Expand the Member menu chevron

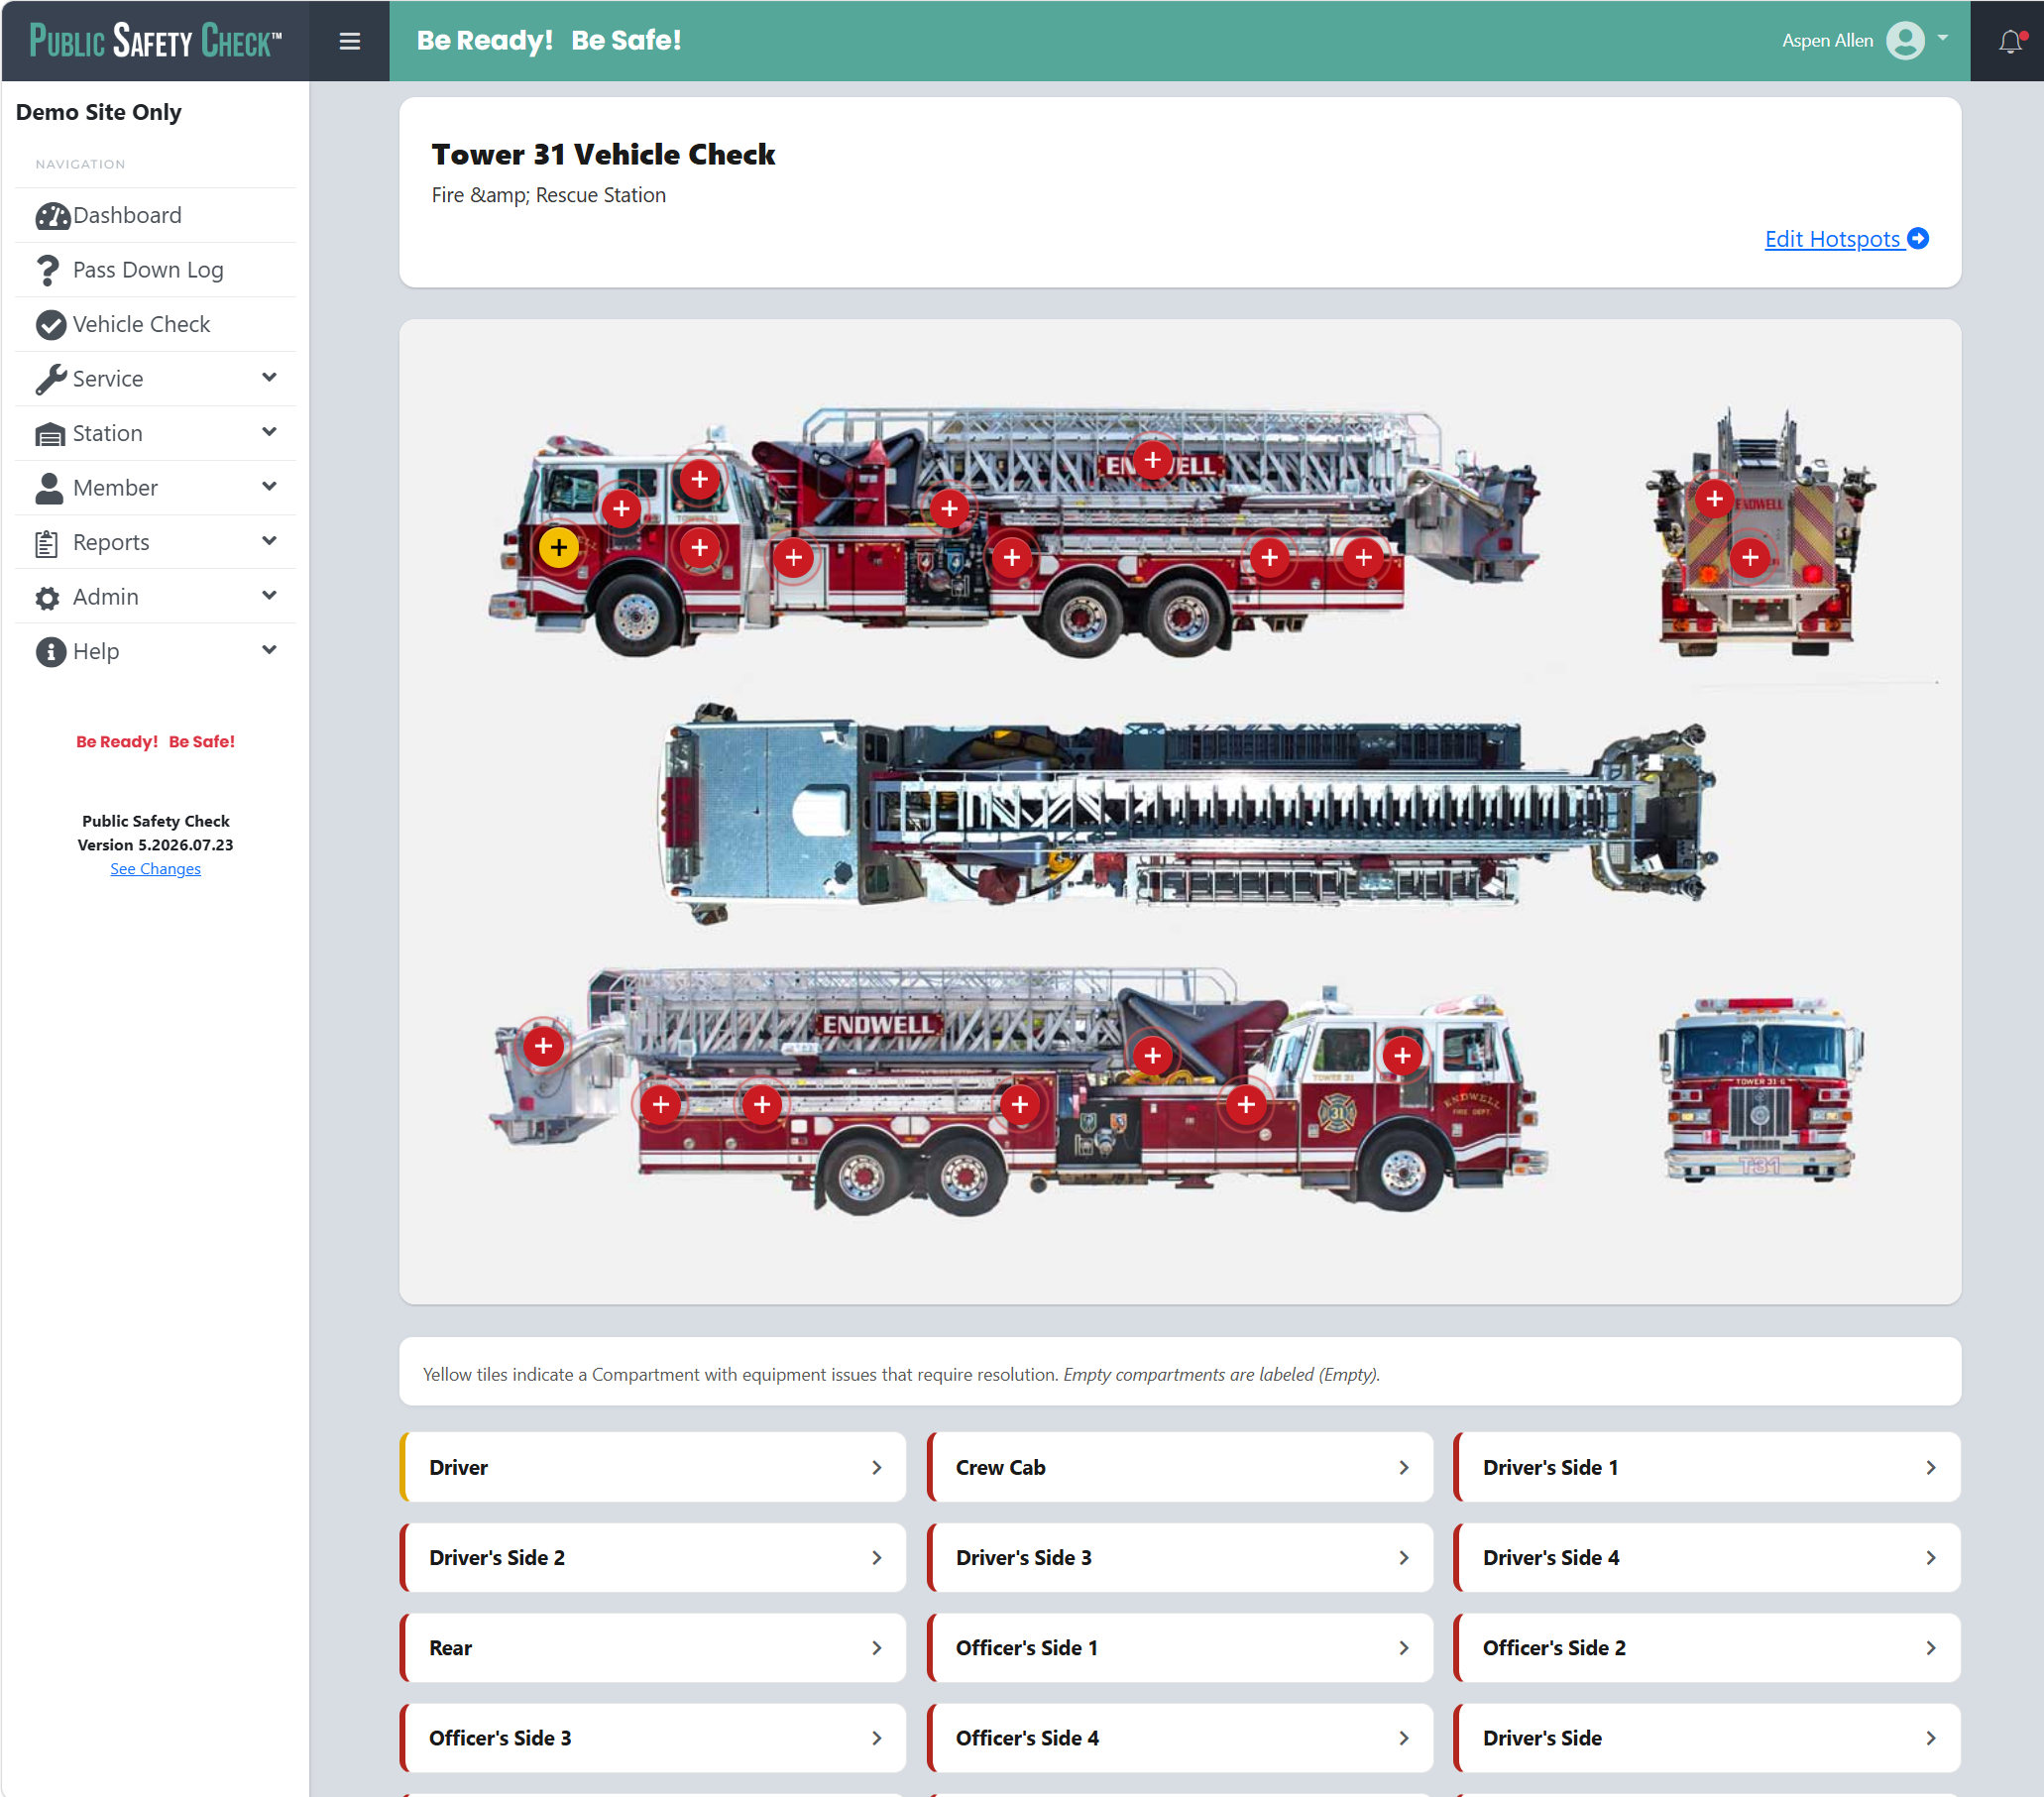tap(269, 487)
